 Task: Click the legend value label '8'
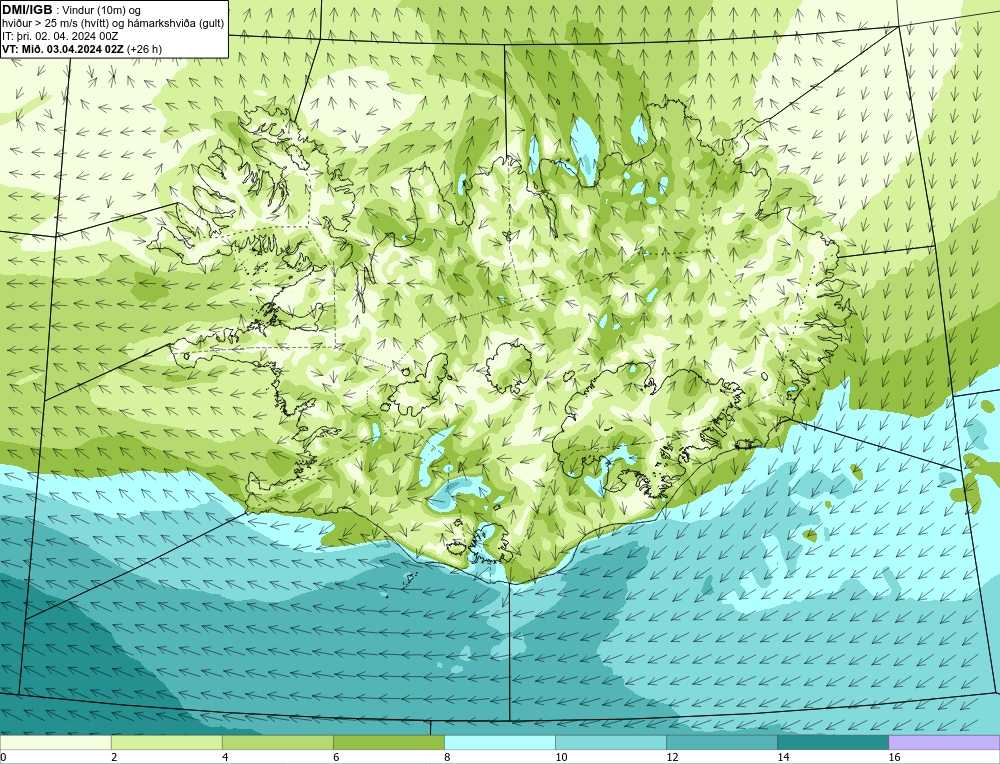pyautogui.click(x=446, y=757)
